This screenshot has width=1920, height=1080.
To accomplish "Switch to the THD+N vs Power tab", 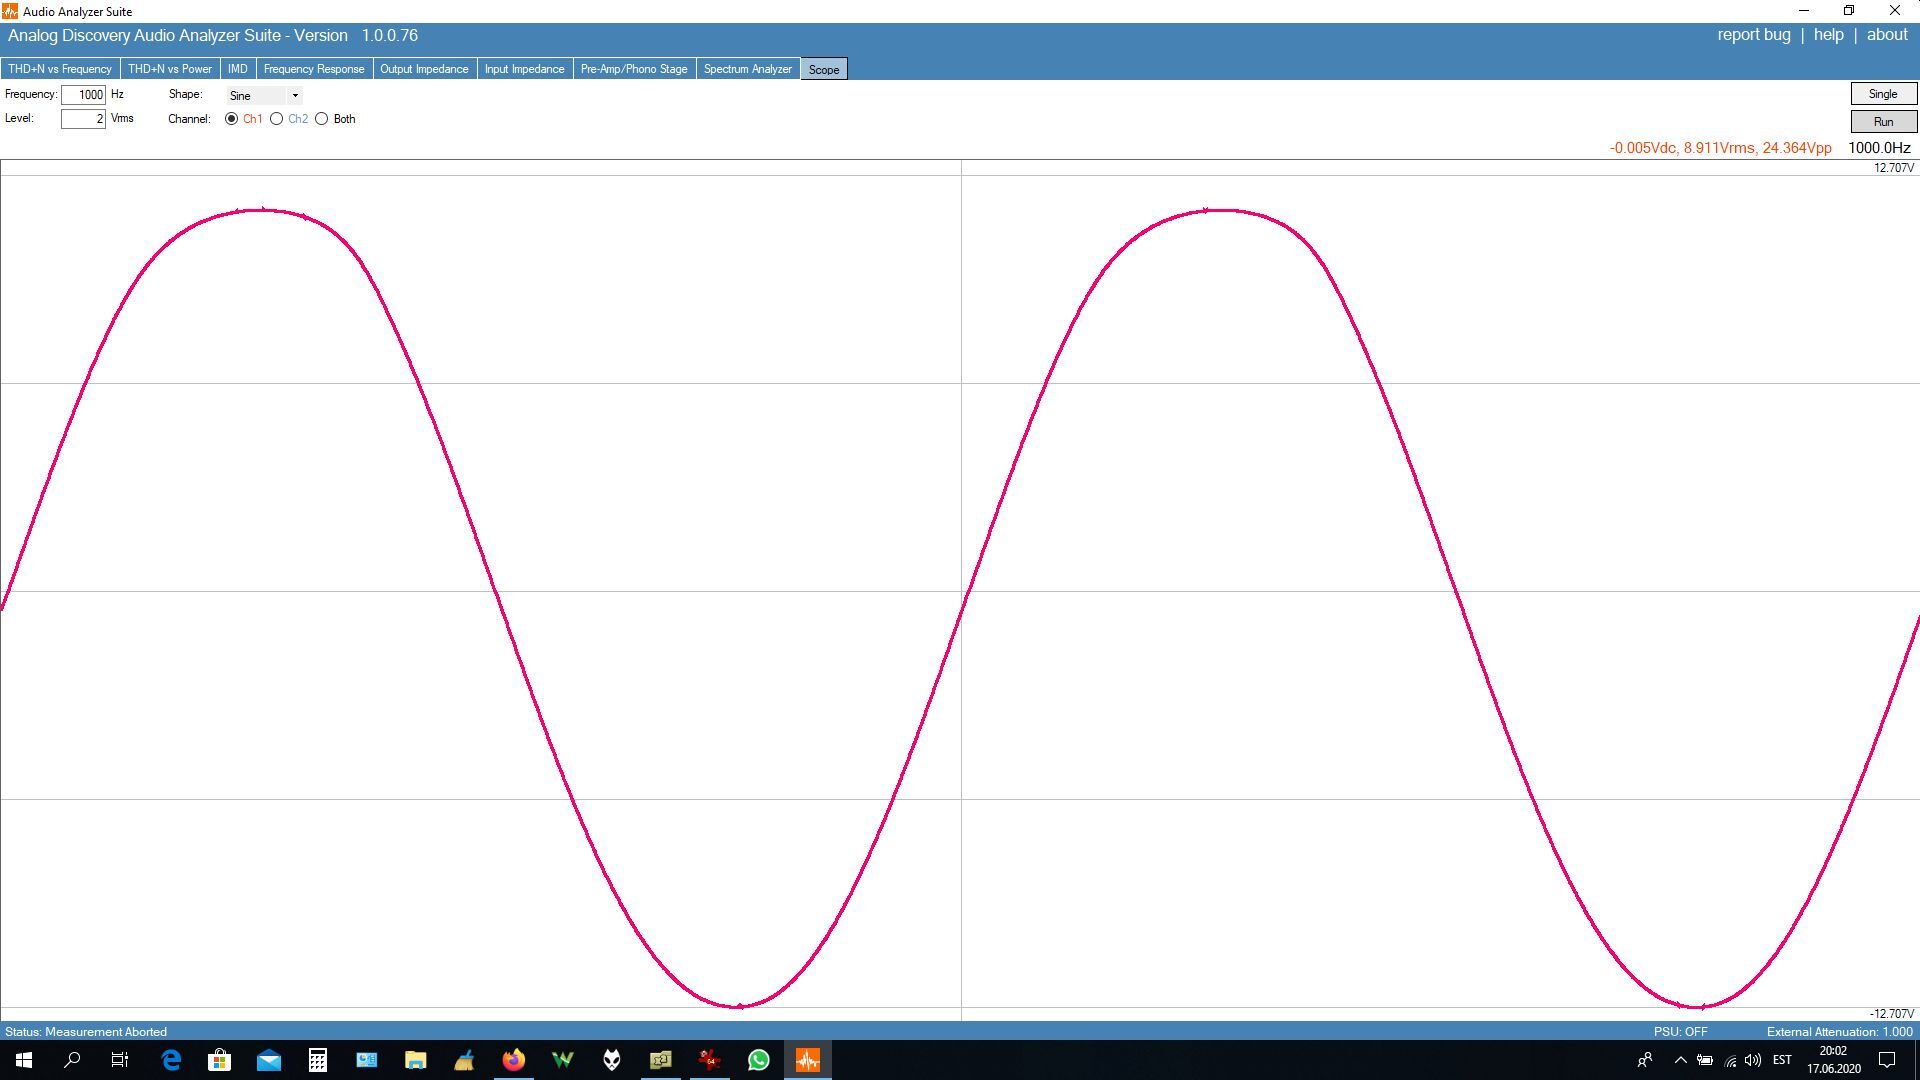I will (x=169, y=69).
